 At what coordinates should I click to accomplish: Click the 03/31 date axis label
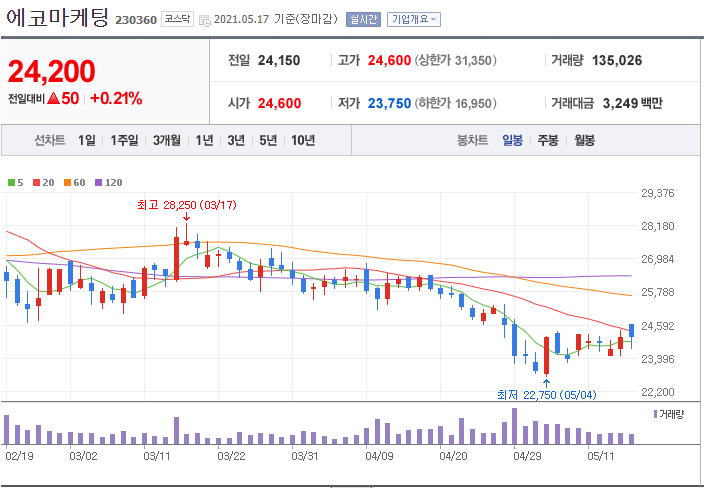point(305,457)
